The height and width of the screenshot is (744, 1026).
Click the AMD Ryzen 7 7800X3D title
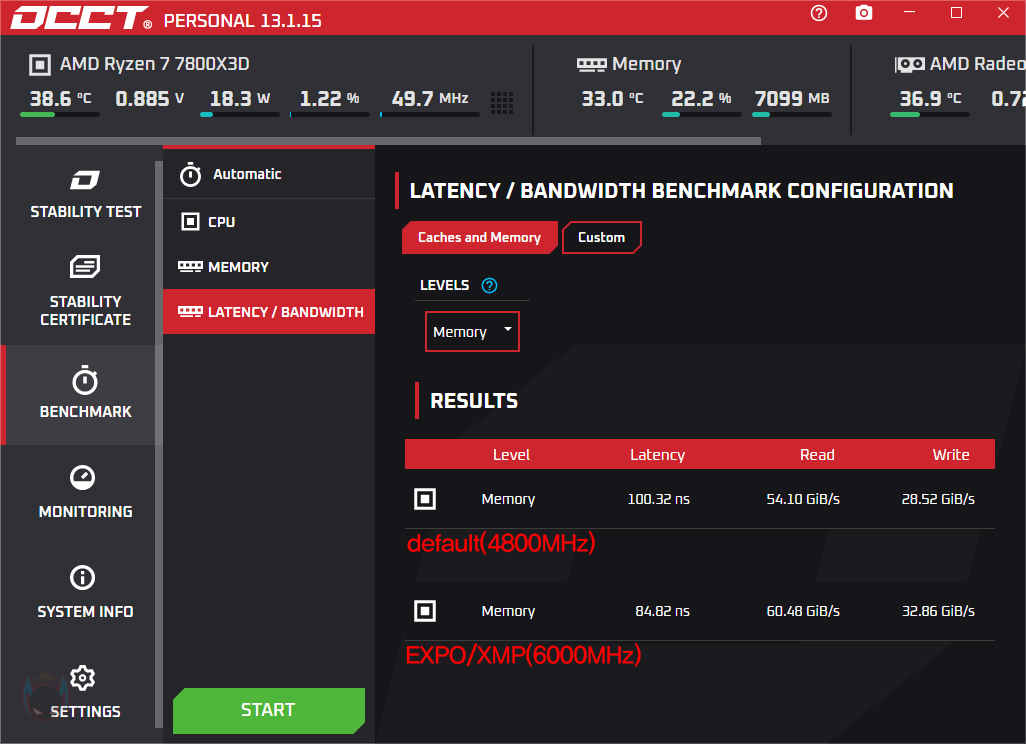(x=154, y=64)
